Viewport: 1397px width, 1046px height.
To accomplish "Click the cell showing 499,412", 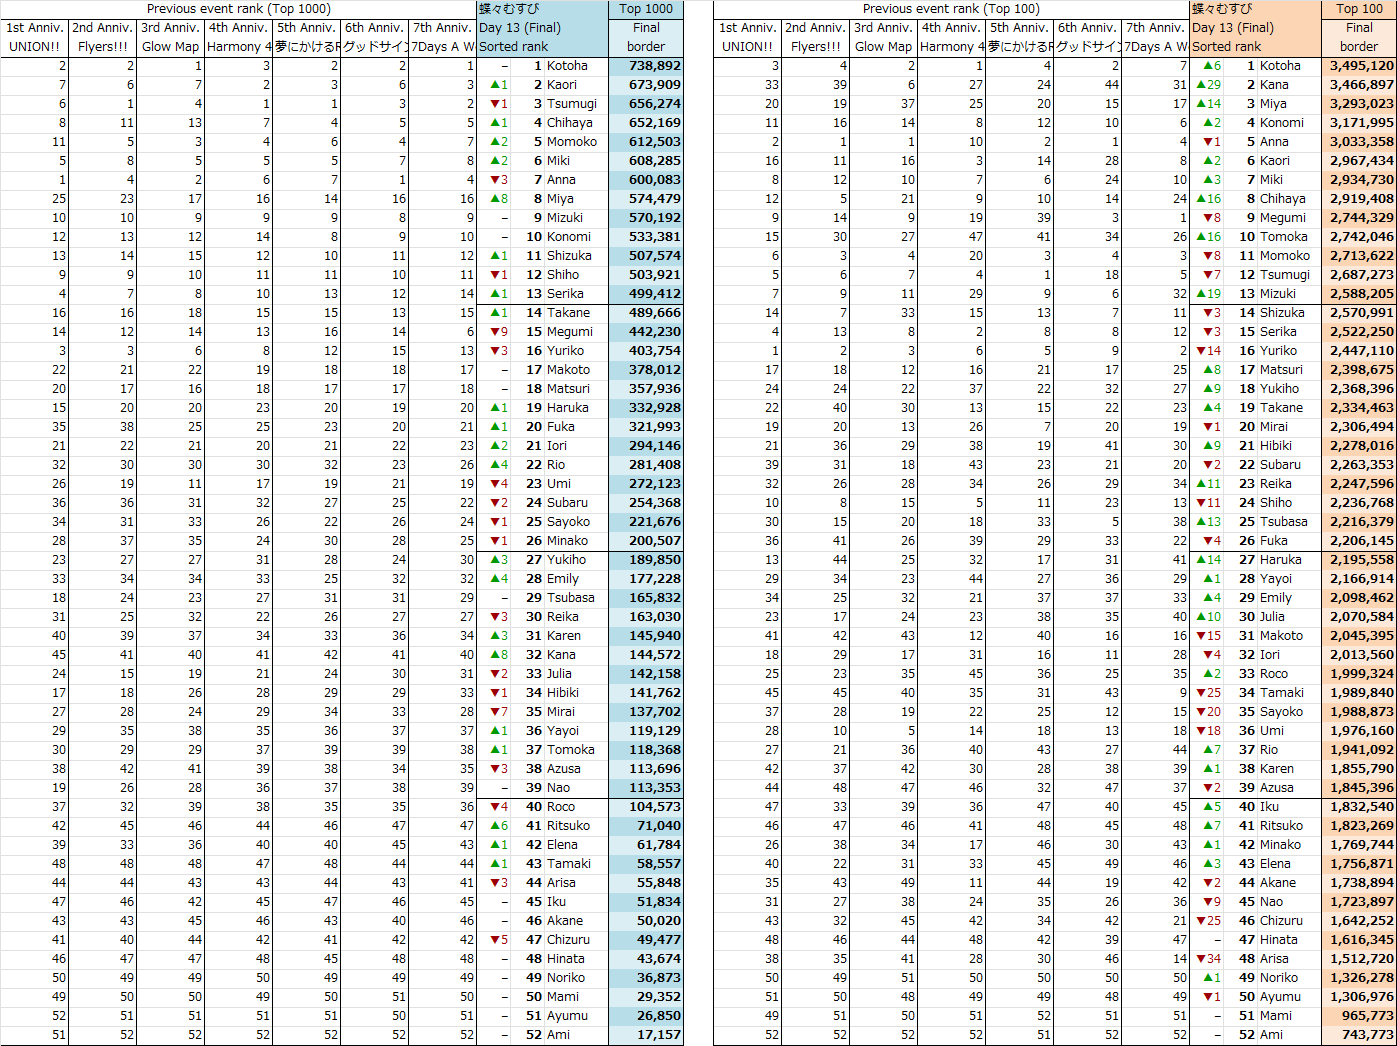I will (x=646, y=294).
